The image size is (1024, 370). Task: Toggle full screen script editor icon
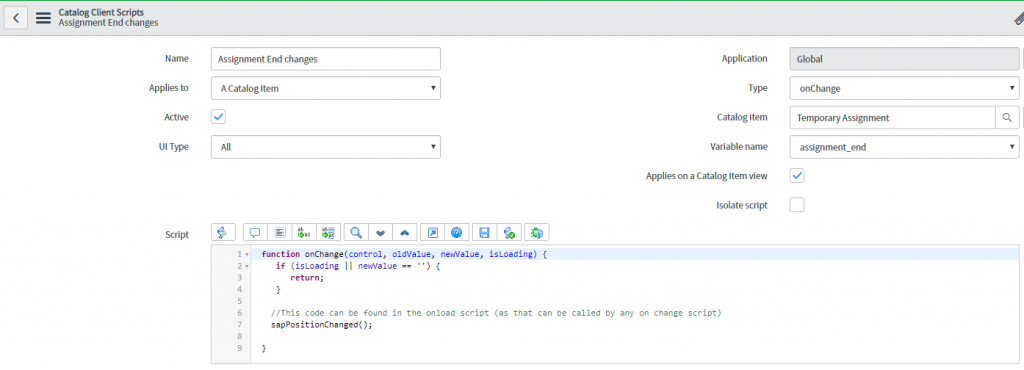coord(432,232)
